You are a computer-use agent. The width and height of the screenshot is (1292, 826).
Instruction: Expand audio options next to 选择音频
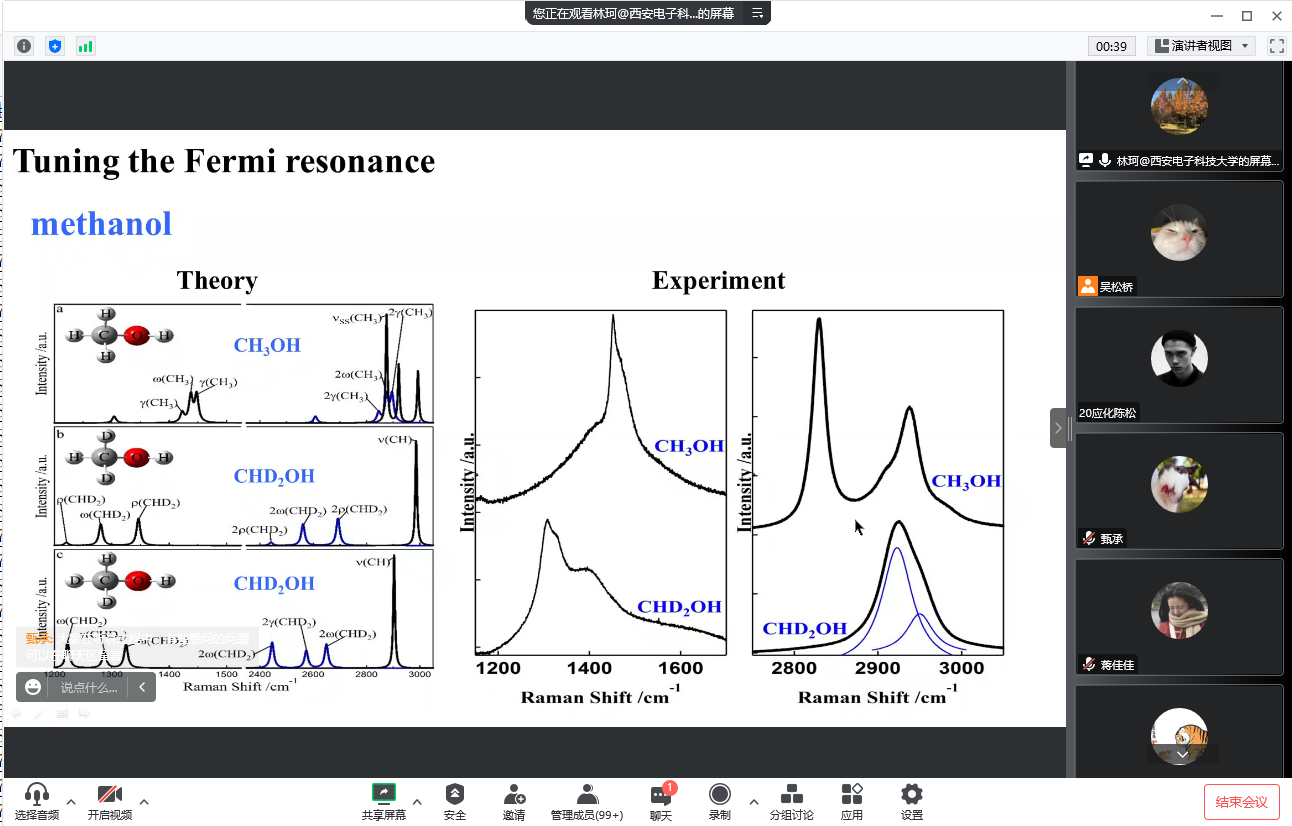coord(71,801)
